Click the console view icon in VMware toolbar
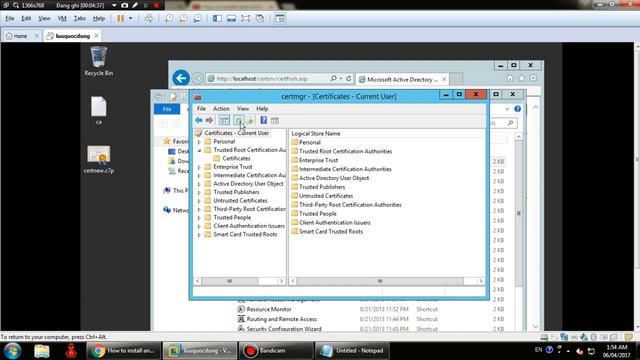The image size is (640, 360). point(280,18)
